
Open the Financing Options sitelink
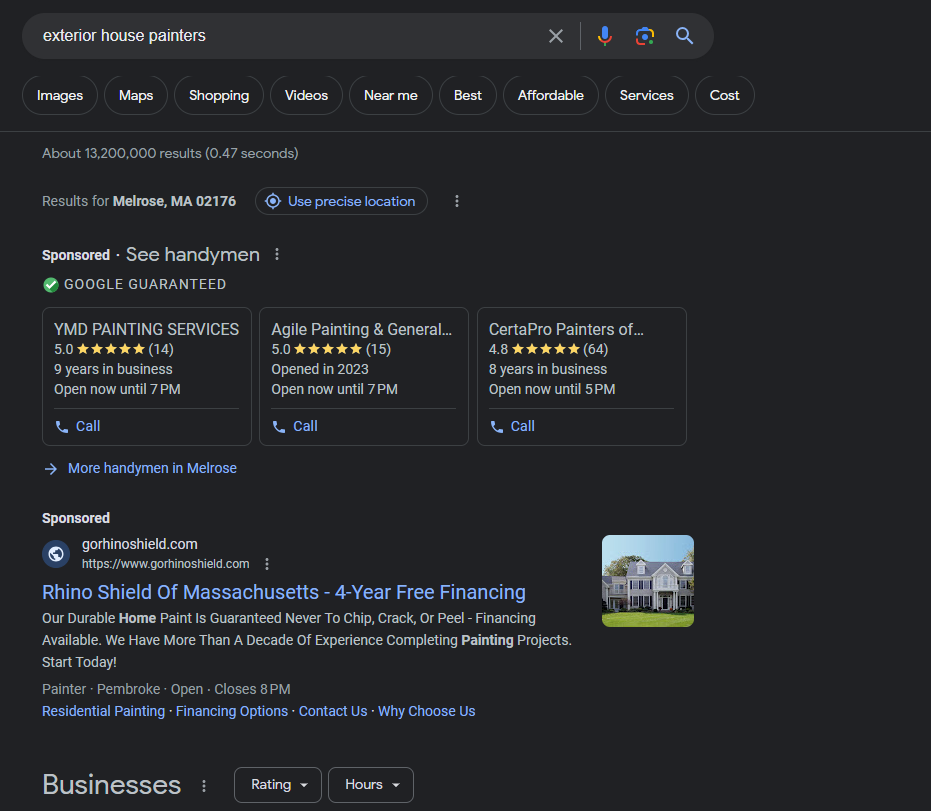tap(232, 711)
